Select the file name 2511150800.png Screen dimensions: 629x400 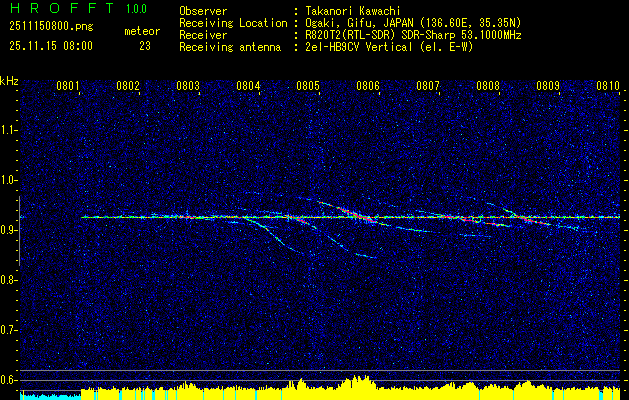coord(51,26)
